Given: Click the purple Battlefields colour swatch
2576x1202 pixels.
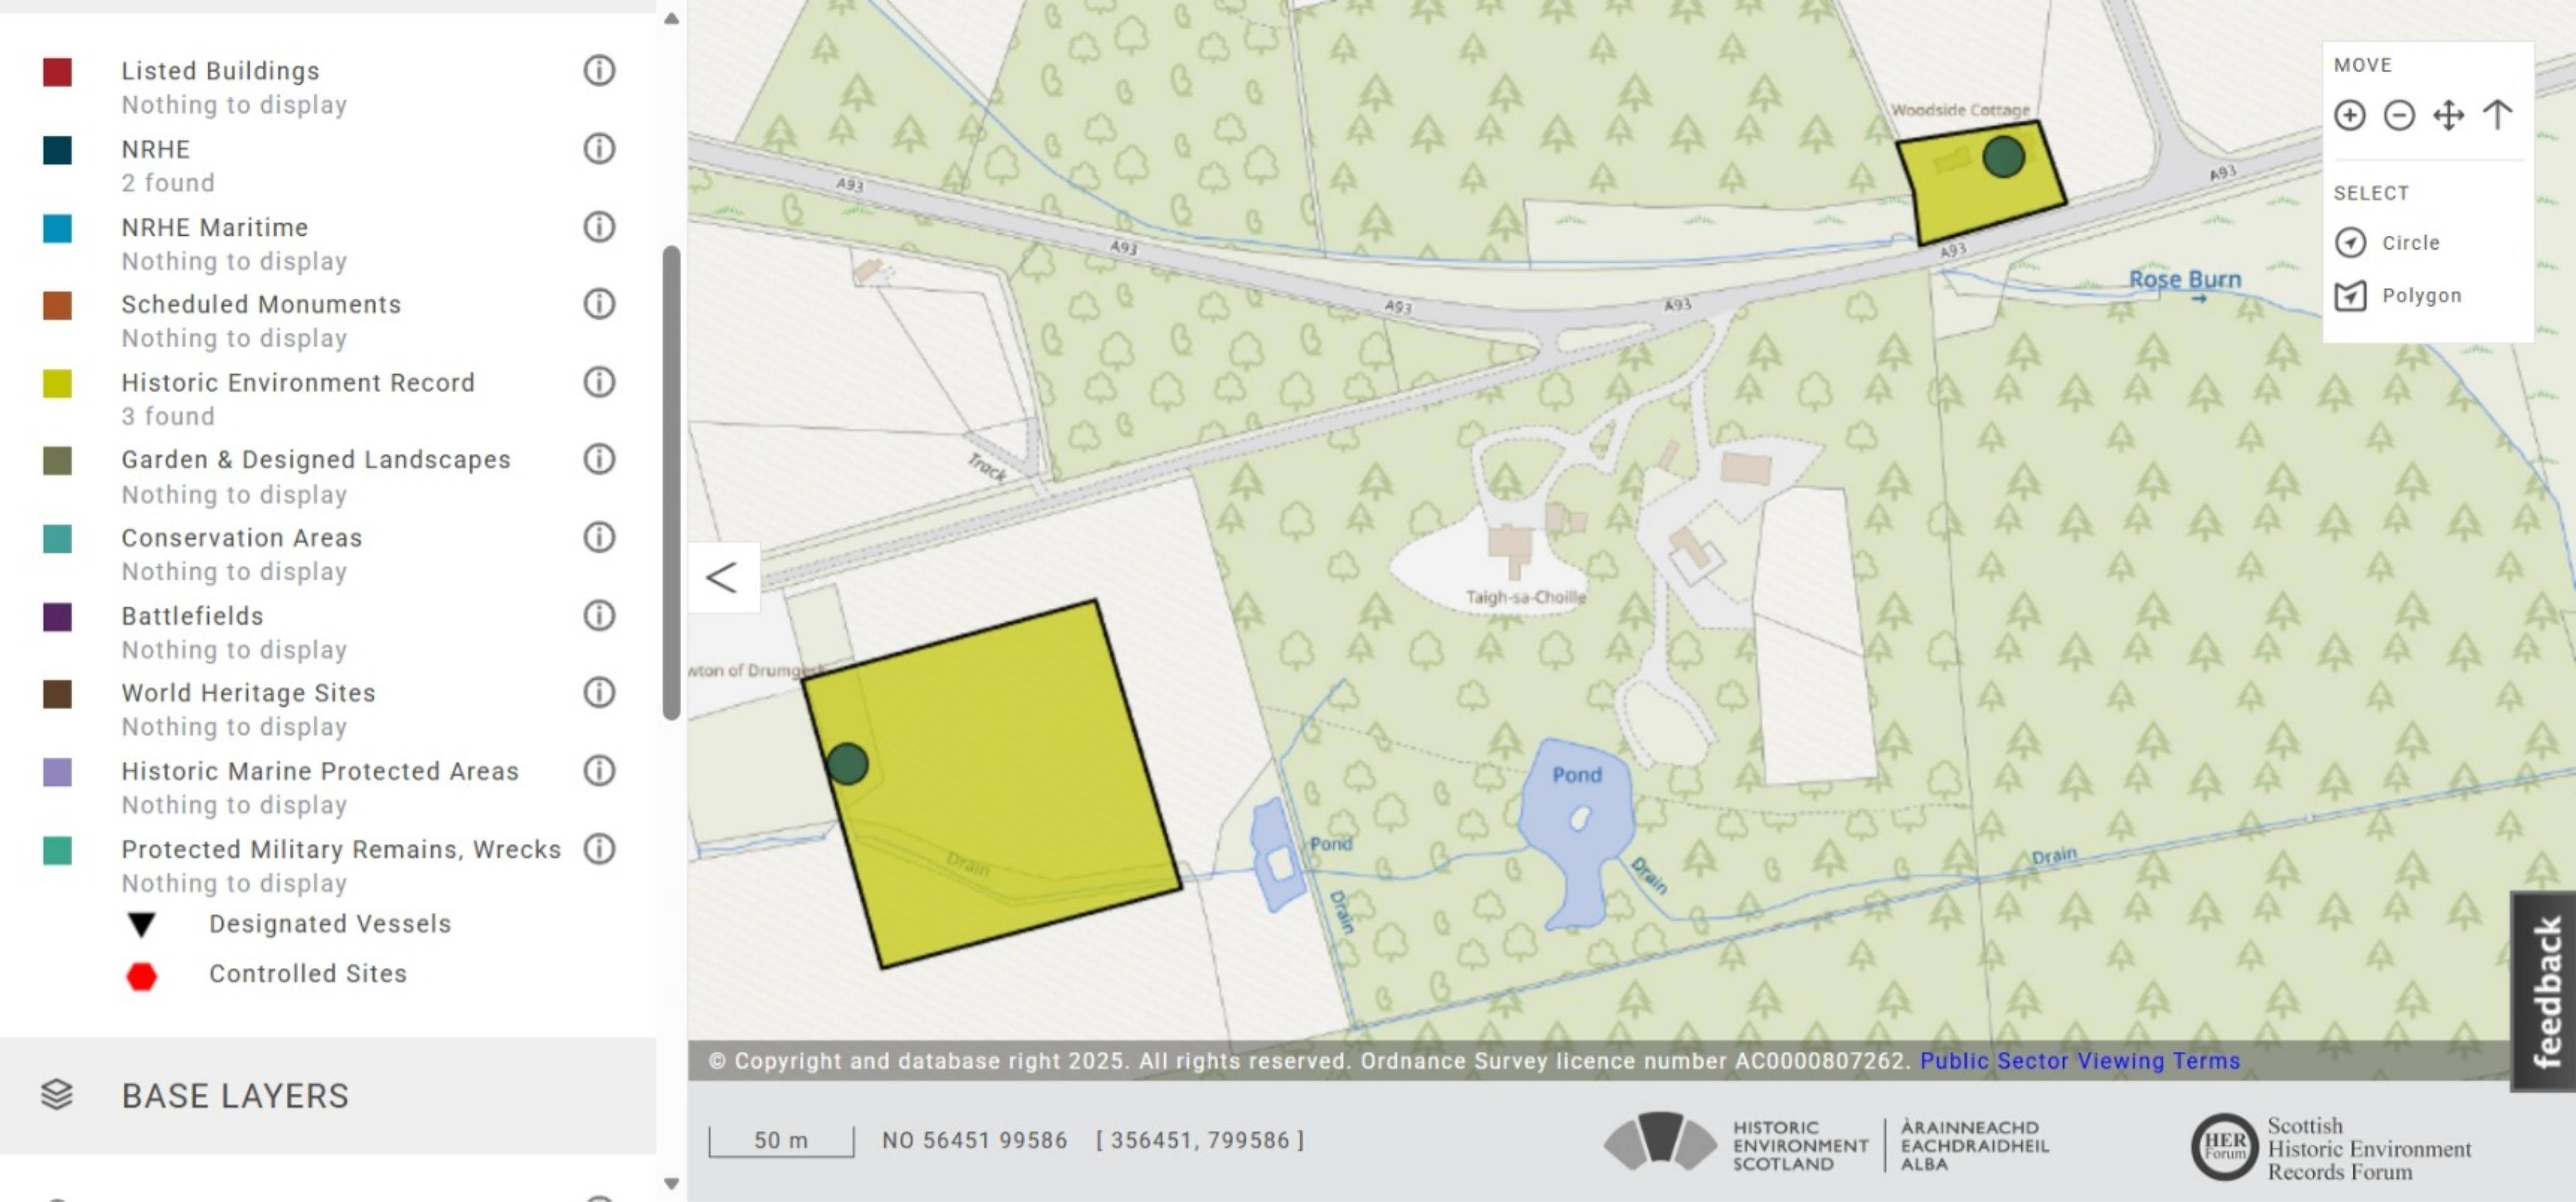Looking at the screenshot, I should point(57,616).
